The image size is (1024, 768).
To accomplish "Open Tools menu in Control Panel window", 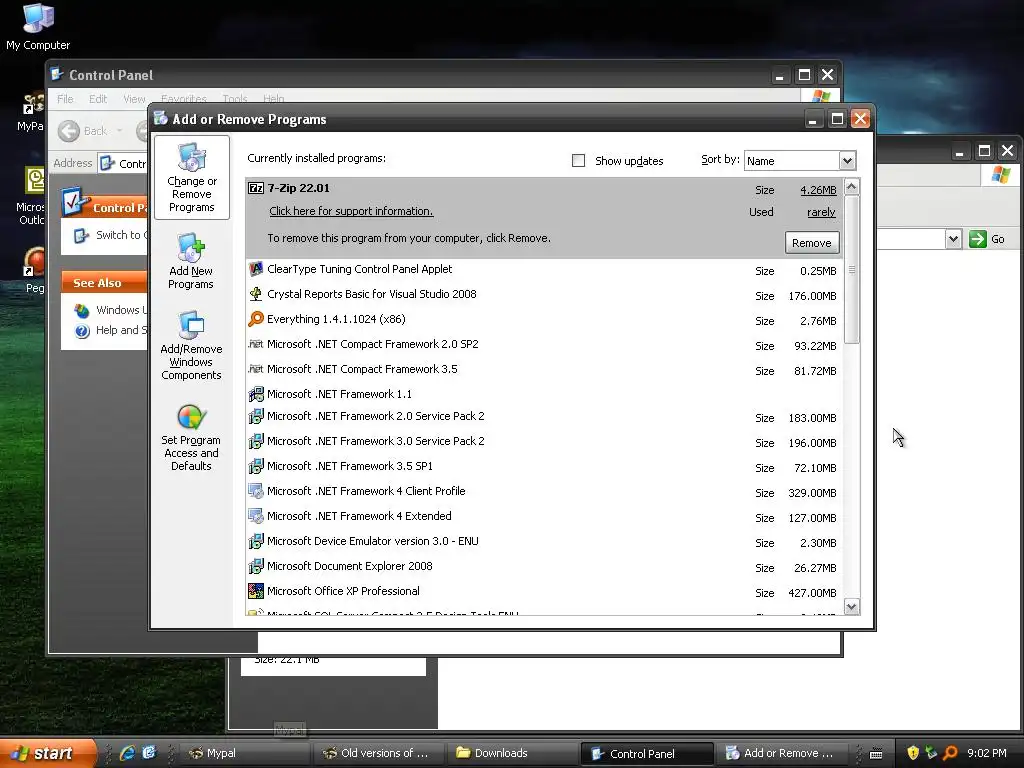I will [x=234, y=99].
